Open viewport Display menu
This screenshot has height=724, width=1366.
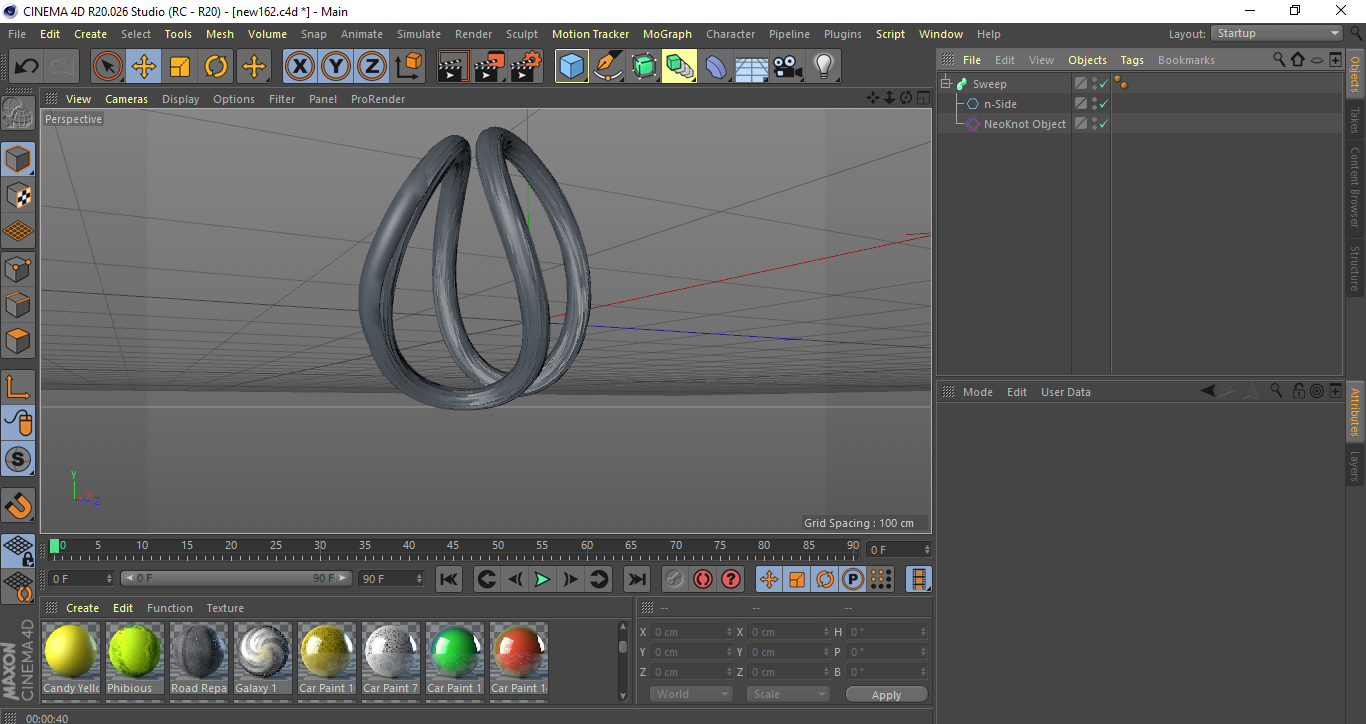point(180,99)
